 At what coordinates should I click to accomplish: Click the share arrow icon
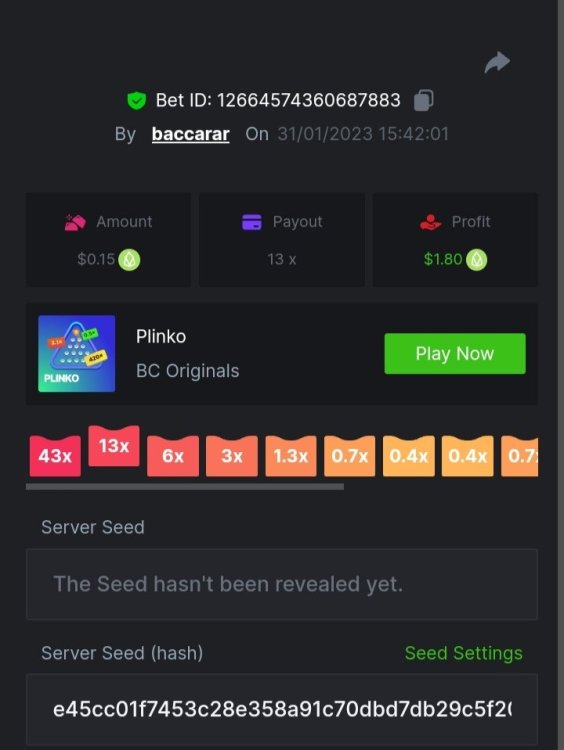497,63
